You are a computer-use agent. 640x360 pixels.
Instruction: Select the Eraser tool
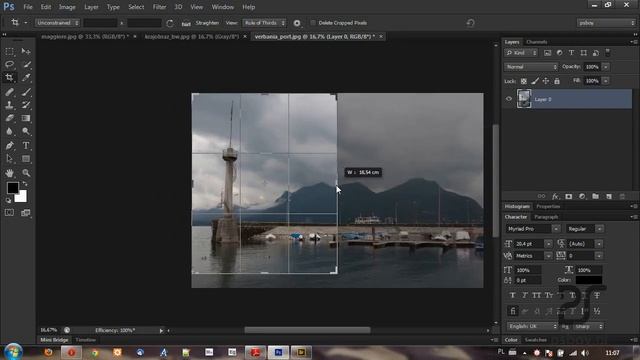(9, 118)
